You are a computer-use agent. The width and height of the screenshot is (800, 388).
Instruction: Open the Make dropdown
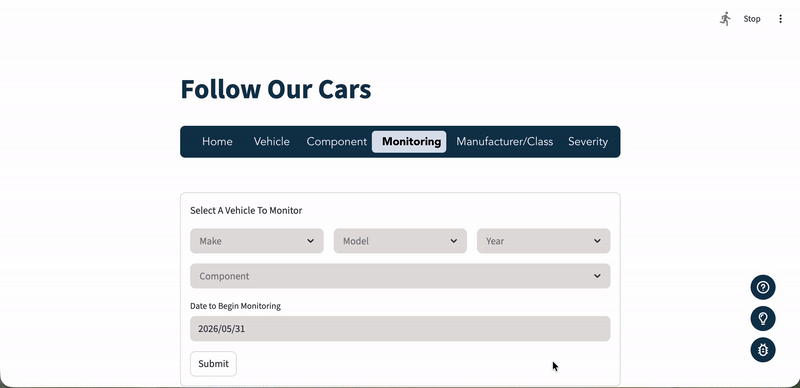(257, 241)
